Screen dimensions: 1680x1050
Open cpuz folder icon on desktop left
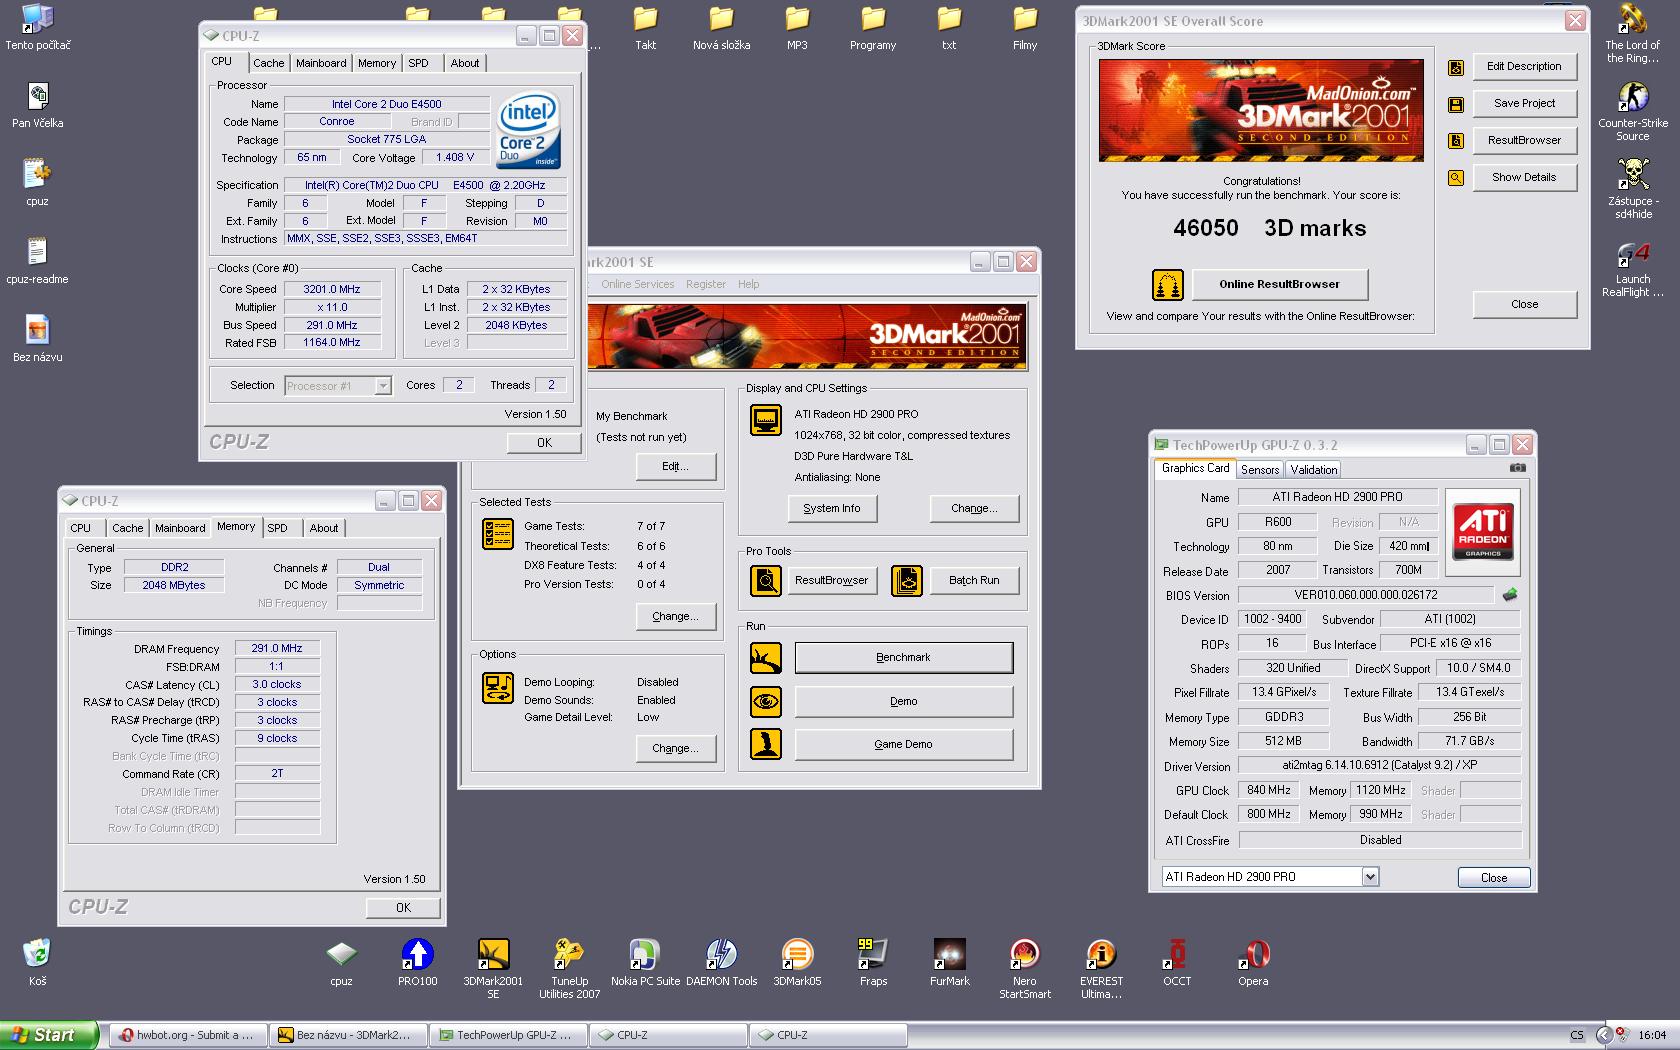(x=38, y=182)
